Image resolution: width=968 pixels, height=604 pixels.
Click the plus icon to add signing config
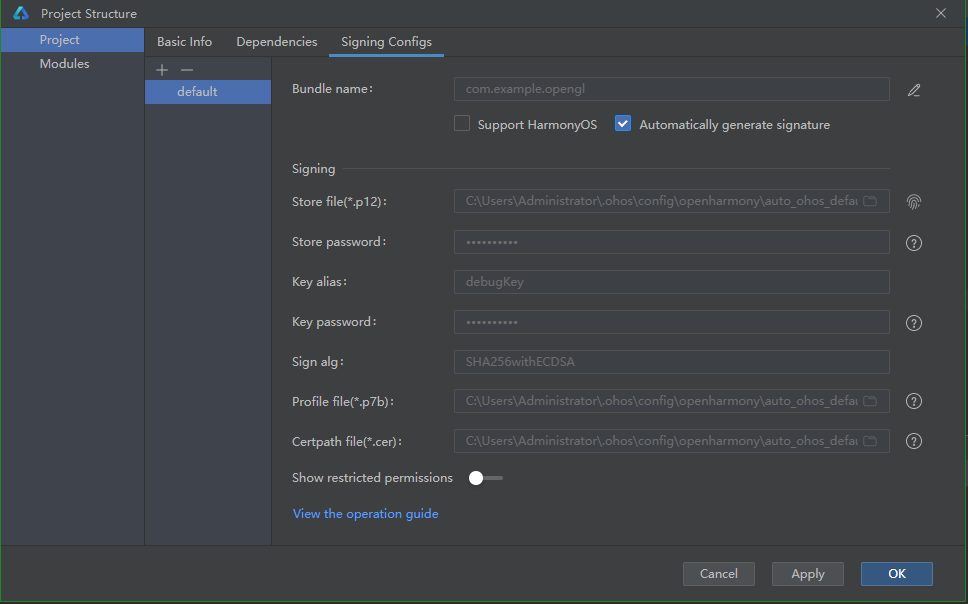point(163,70)
